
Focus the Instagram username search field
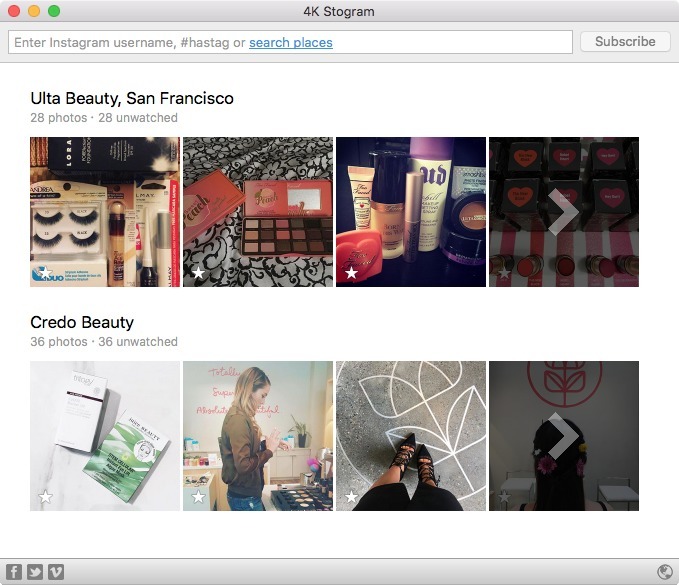tap(290, 42)
